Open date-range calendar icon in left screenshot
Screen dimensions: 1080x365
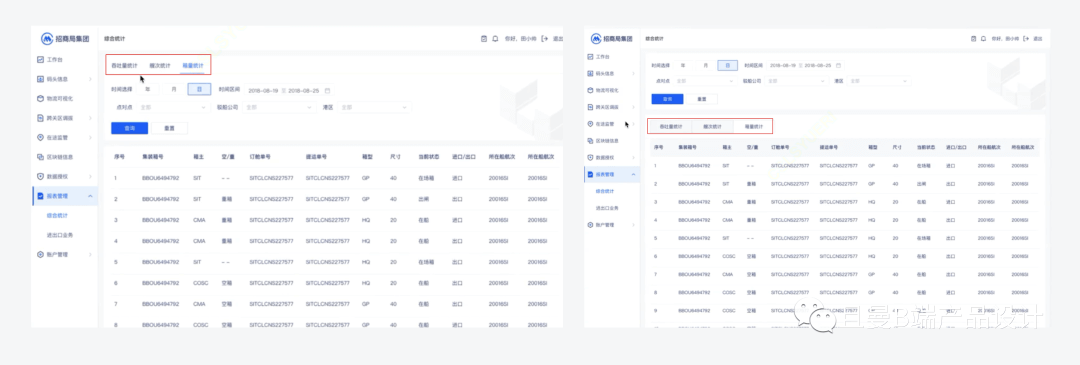[328, 90]
